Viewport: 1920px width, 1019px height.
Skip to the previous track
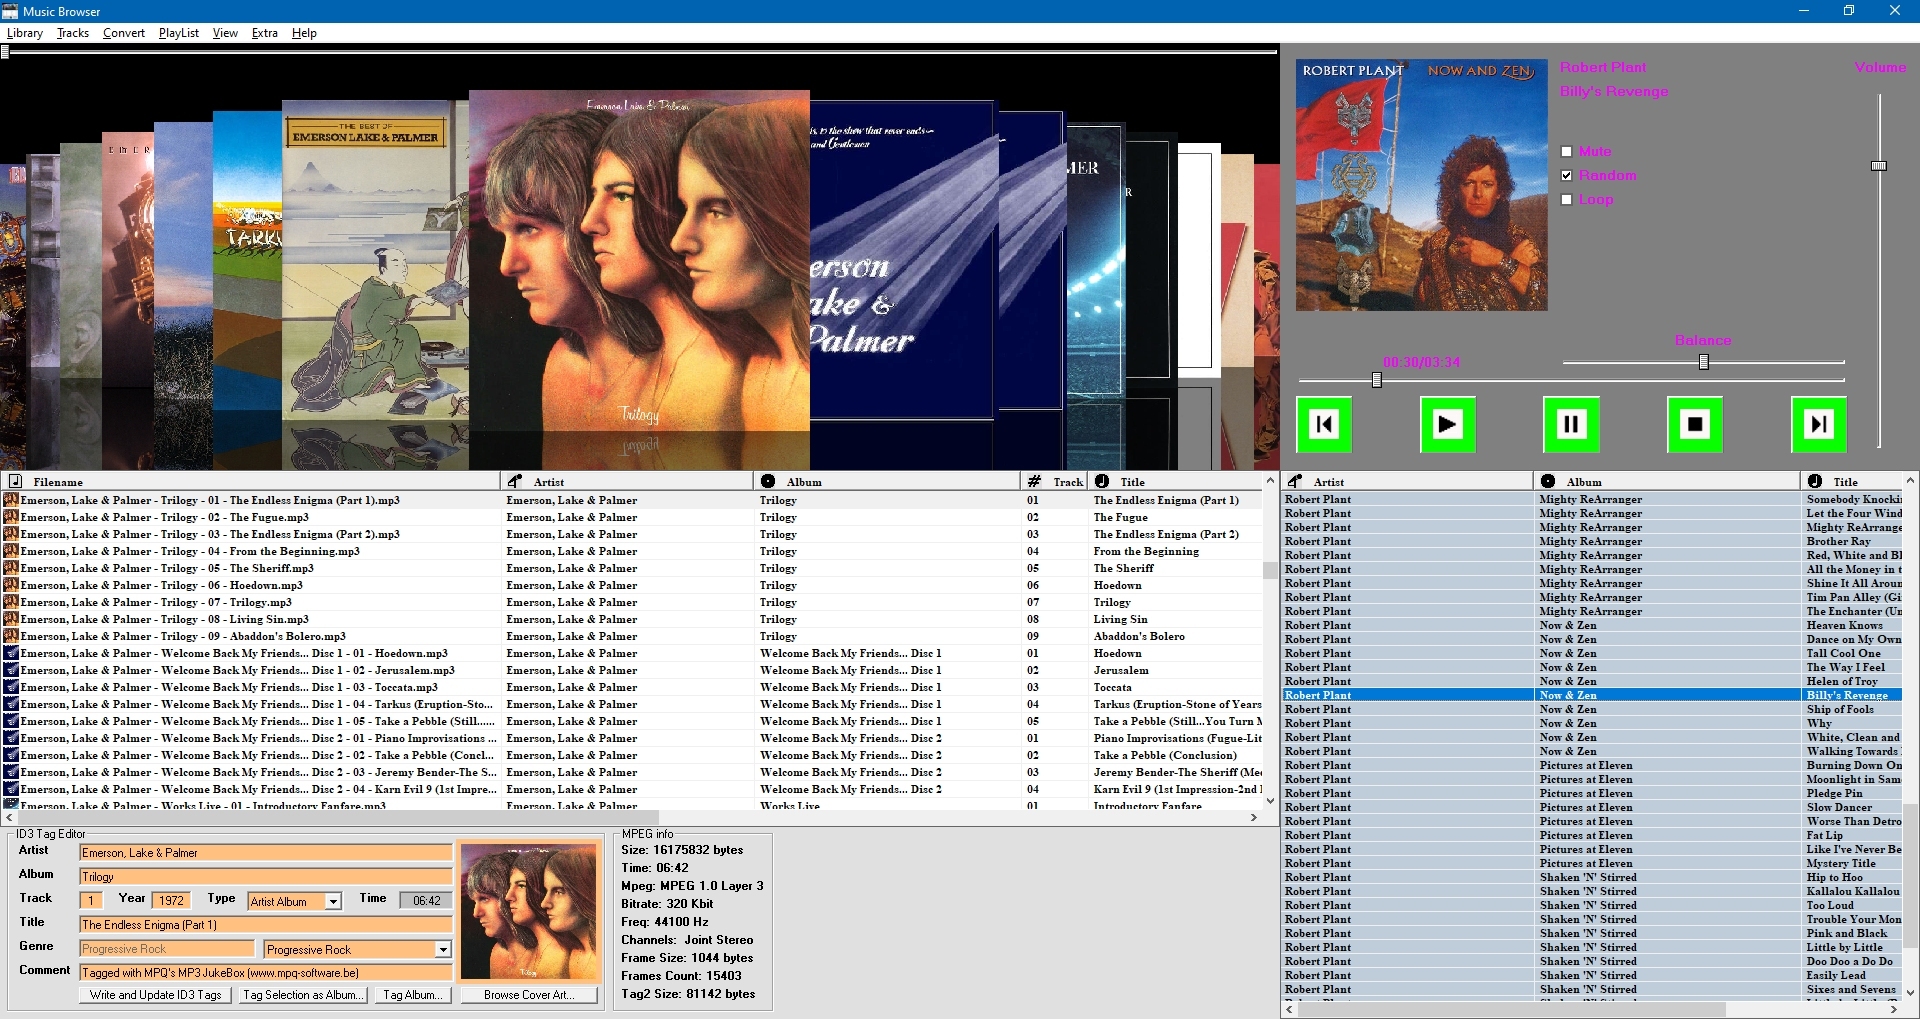click(1323, 424)
